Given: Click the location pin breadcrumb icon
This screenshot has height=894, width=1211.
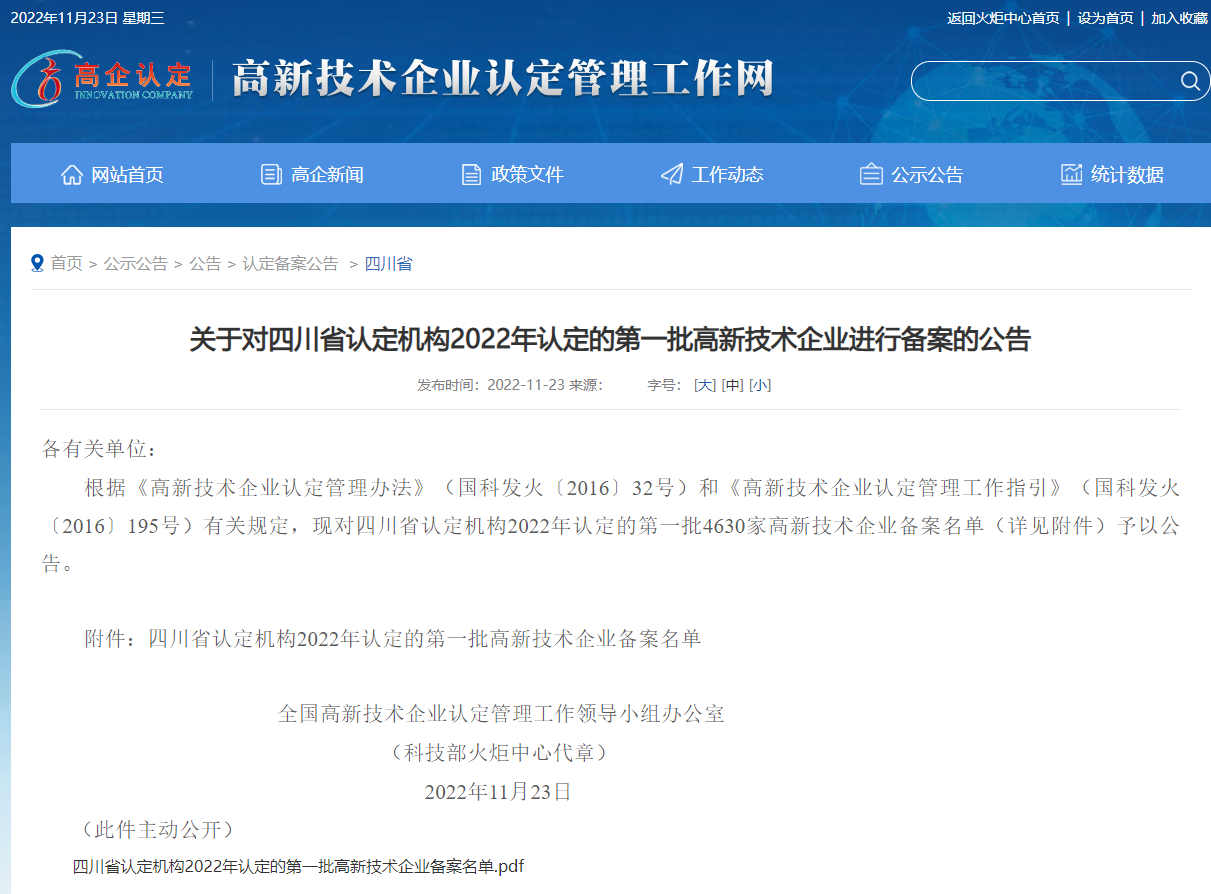Looking at the screenshot, I should tap(38, 263).
